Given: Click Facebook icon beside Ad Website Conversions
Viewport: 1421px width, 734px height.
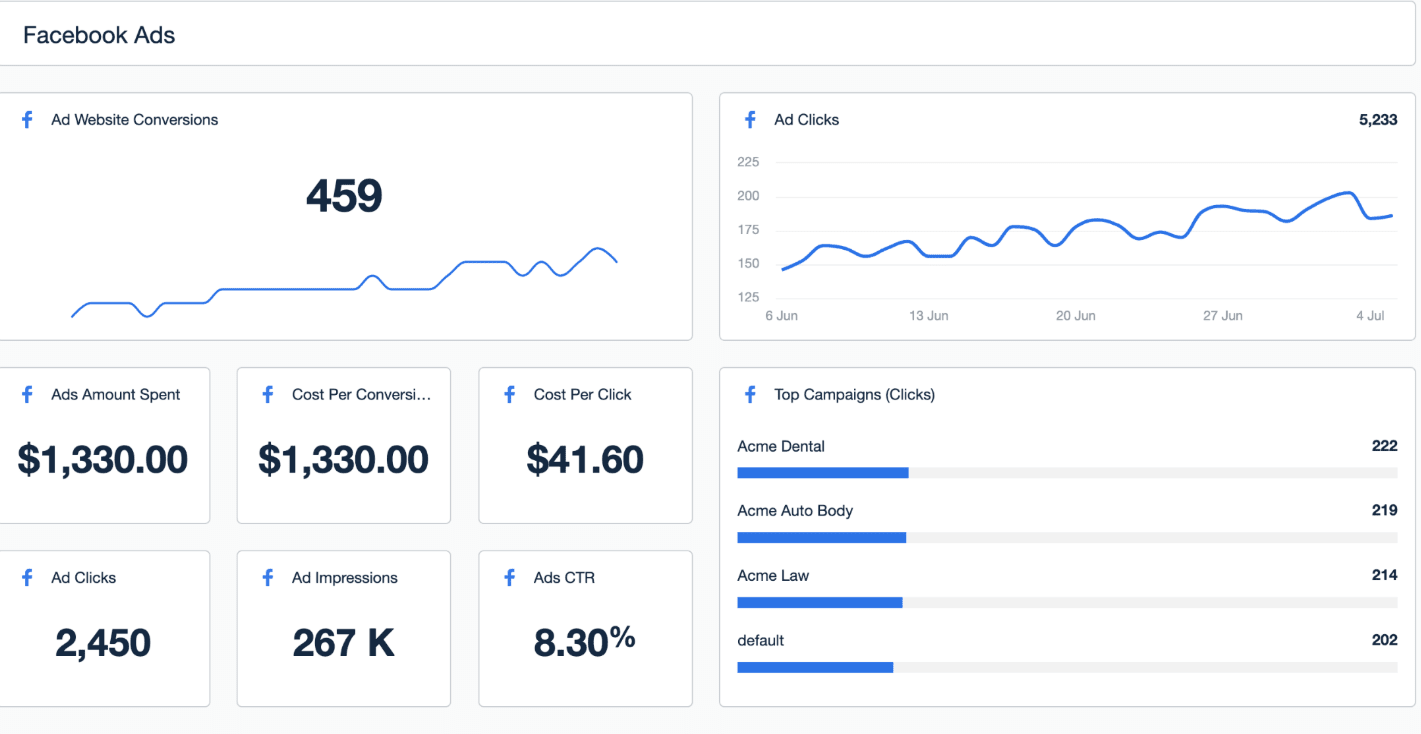Looking at the screenshot, I should coord(27,120).
